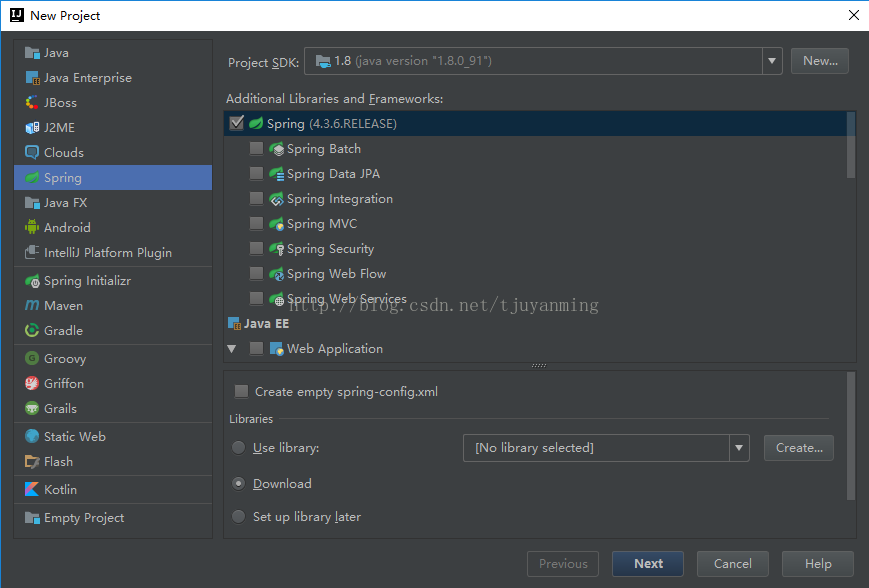Click the Static Web globe icon
The image size is (869, 588).
[x=32, y=436]
